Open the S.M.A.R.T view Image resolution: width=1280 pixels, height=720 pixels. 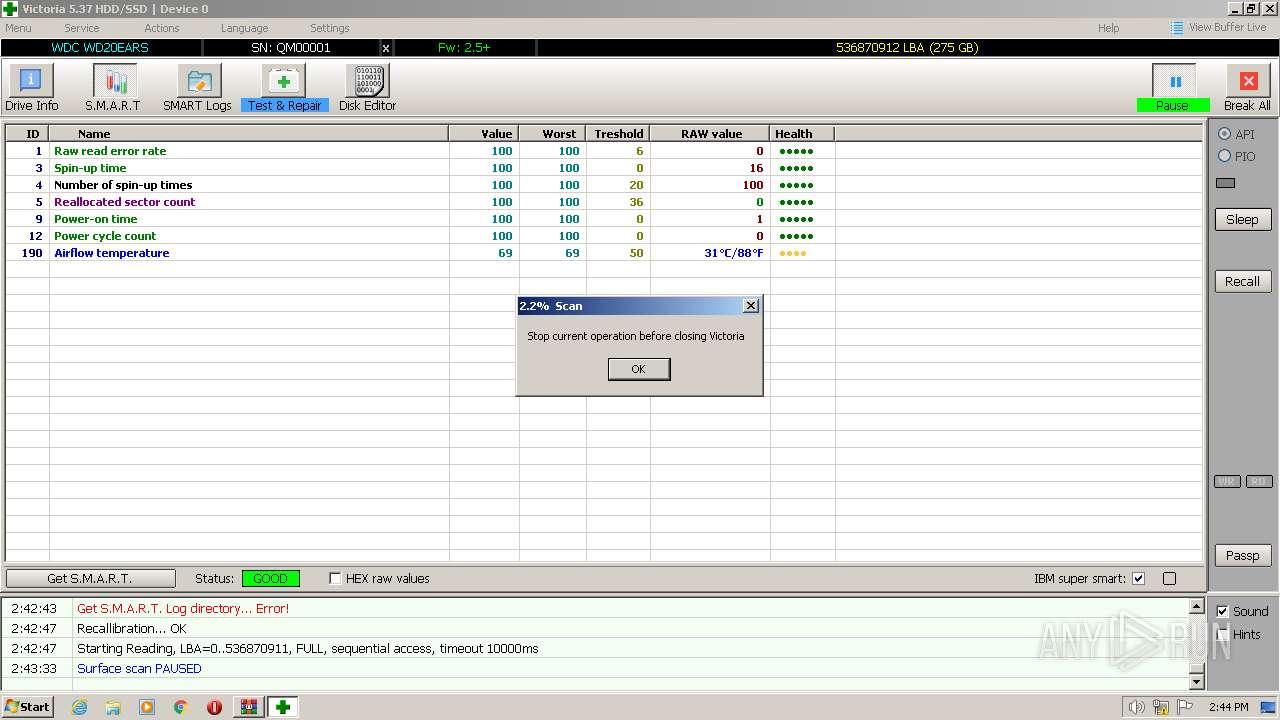113,88
